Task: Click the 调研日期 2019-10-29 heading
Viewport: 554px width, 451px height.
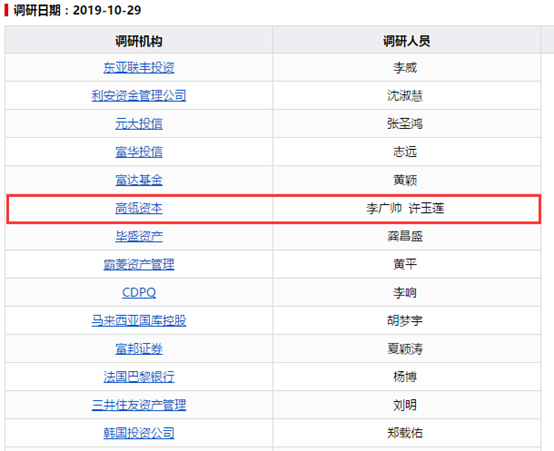Action: [x=77, y=10]
